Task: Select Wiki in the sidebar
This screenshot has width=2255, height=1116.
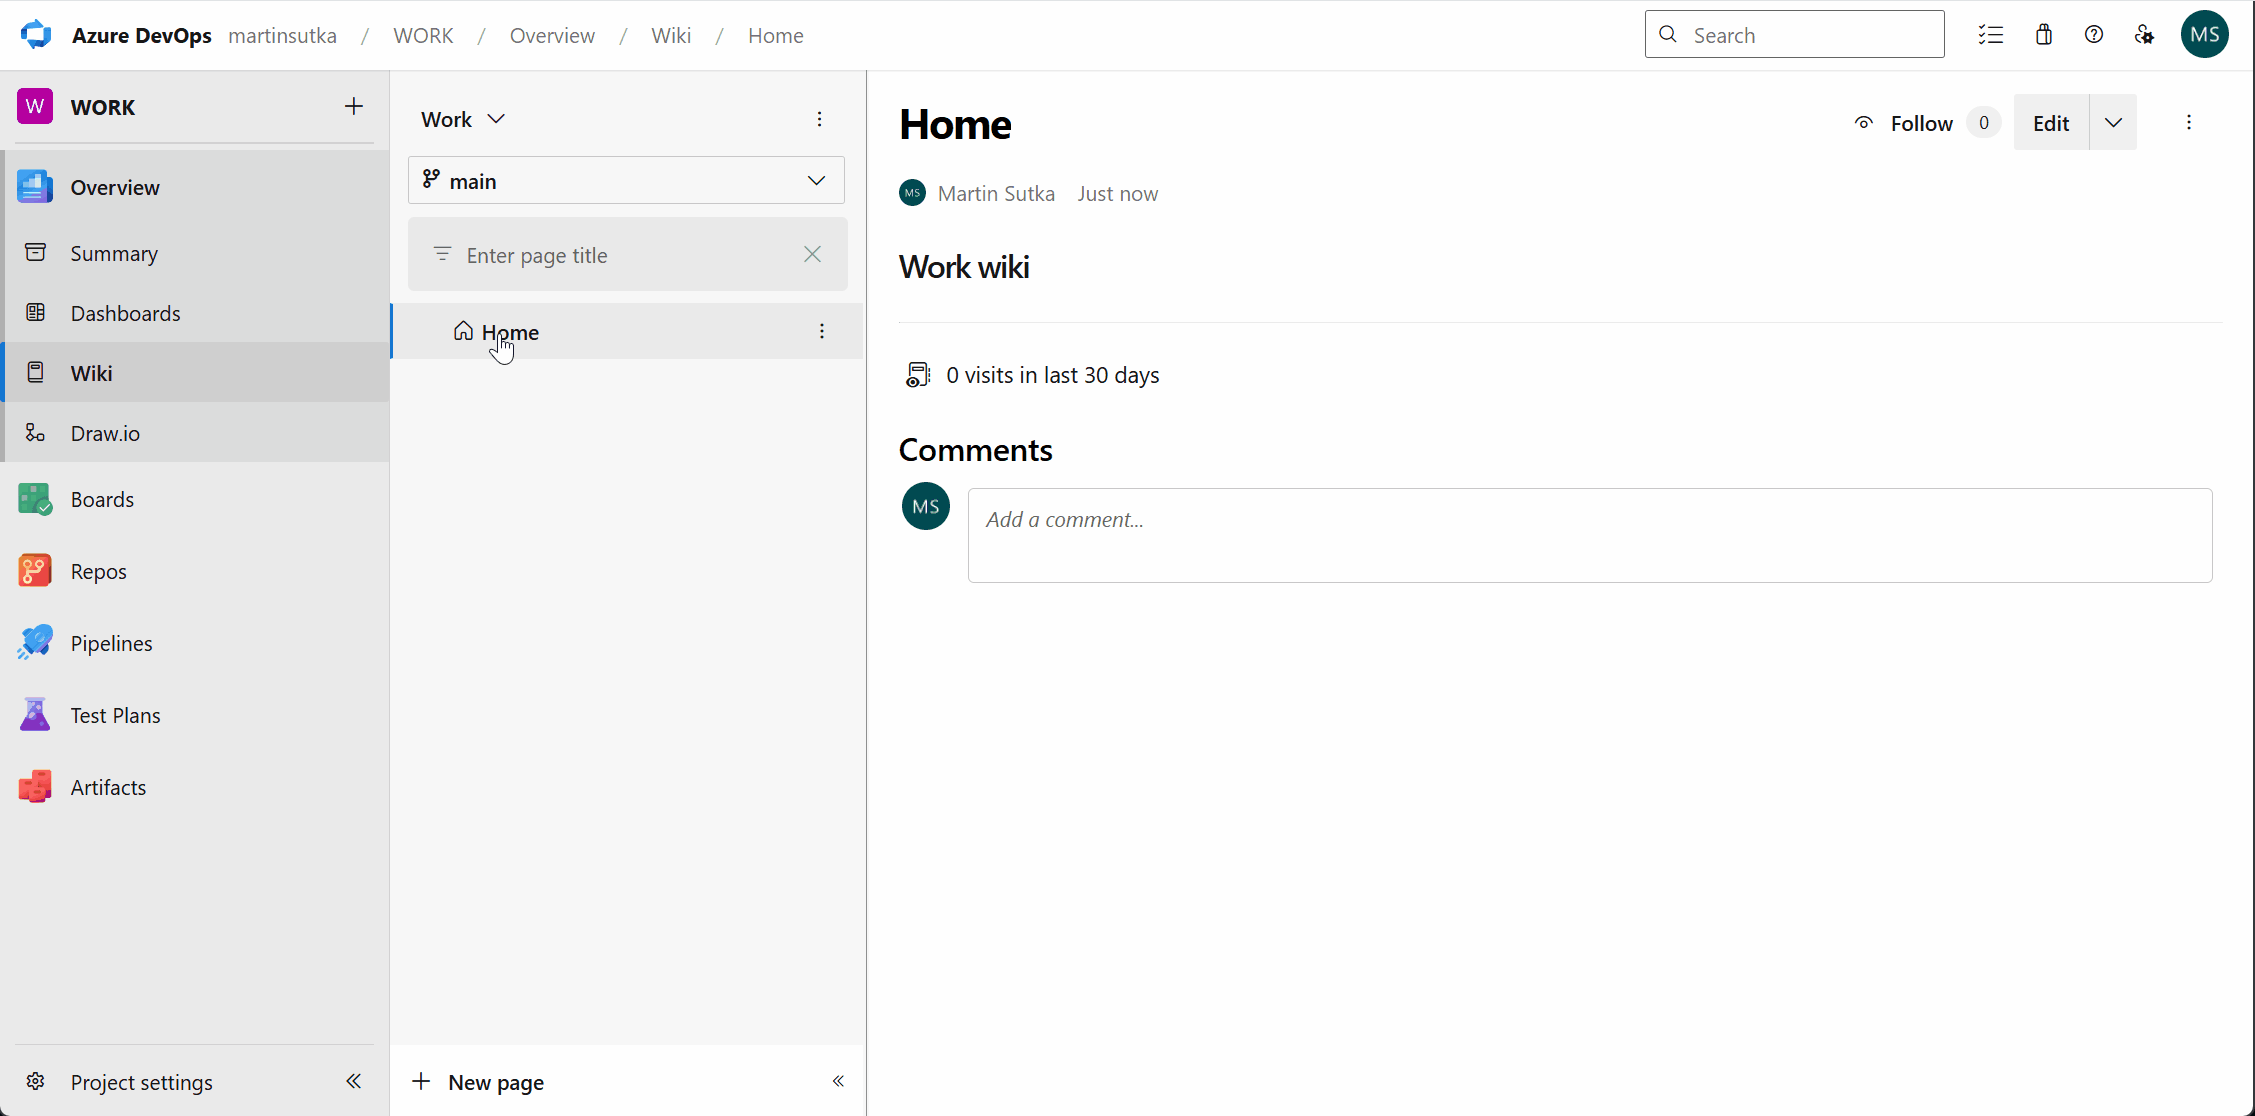Action: [195, 373]
